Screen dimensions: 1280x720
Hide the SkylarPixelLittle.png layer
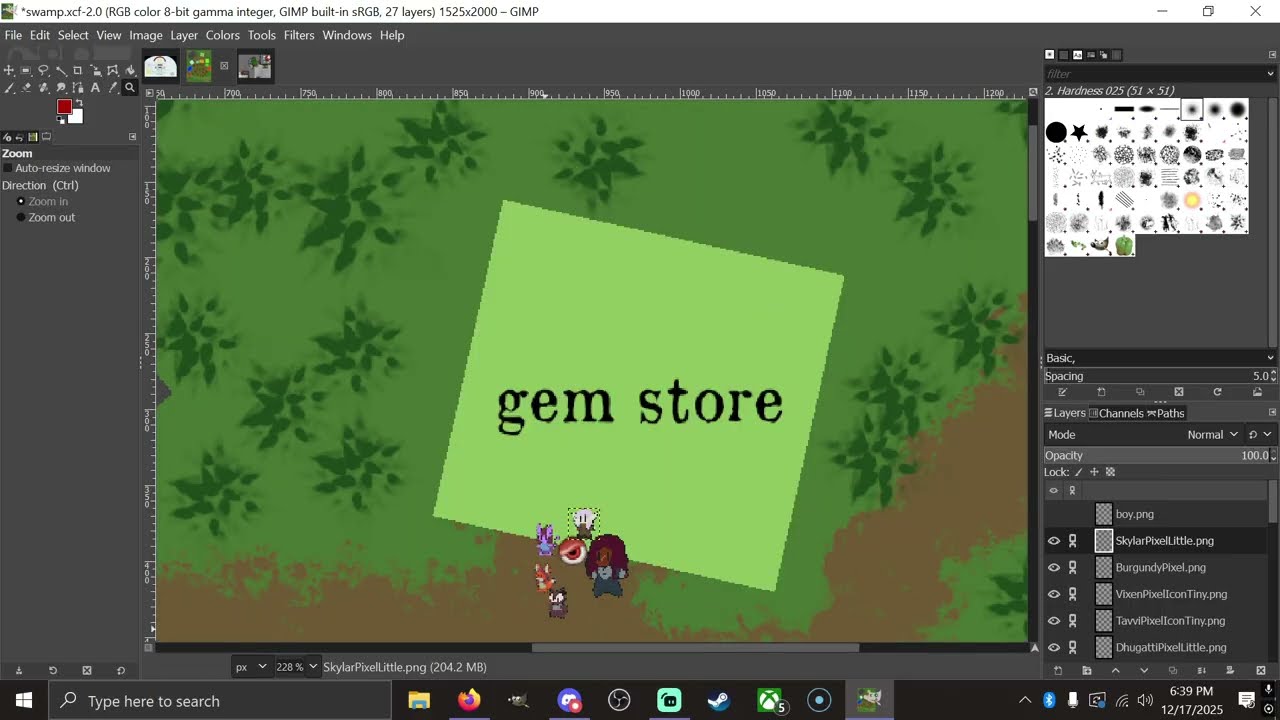coord(1053,541)
